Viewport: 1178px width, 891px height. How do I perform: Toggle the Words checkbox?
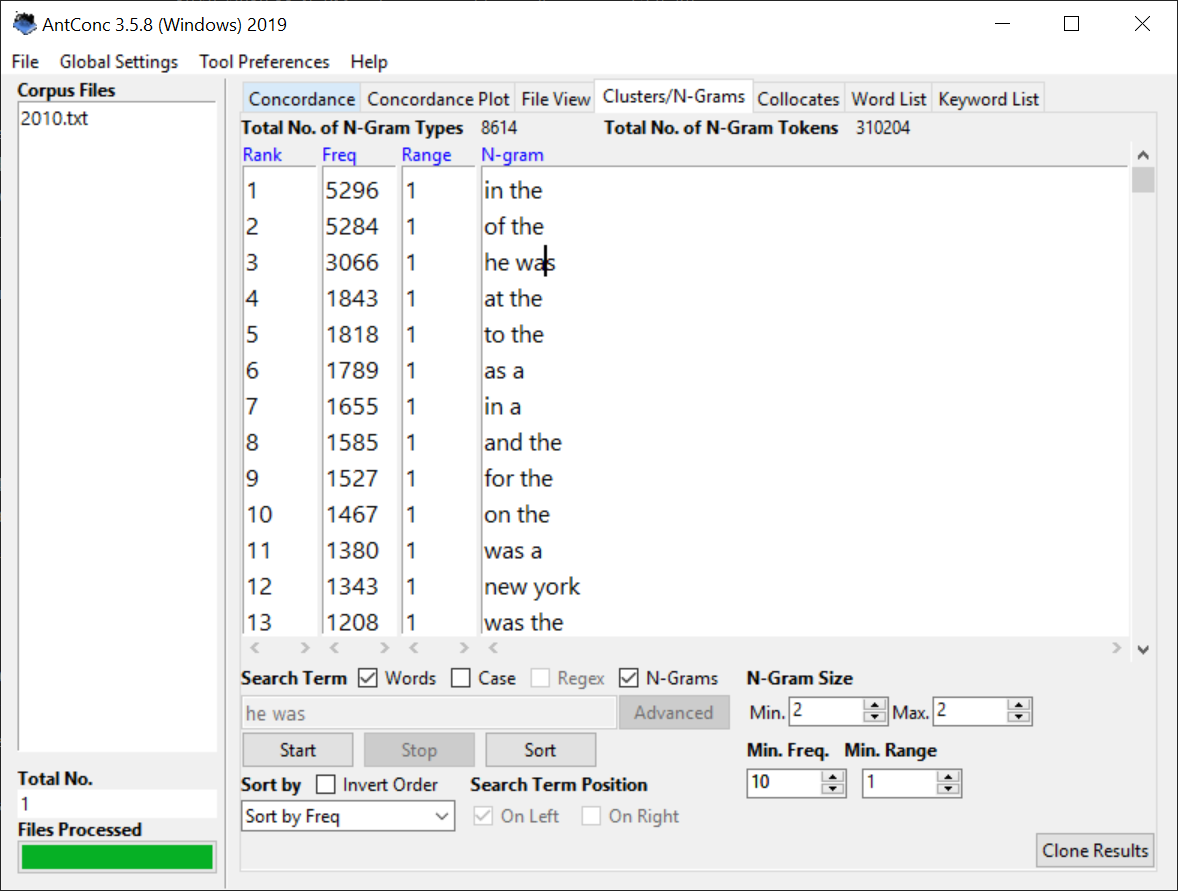[367, 678]
